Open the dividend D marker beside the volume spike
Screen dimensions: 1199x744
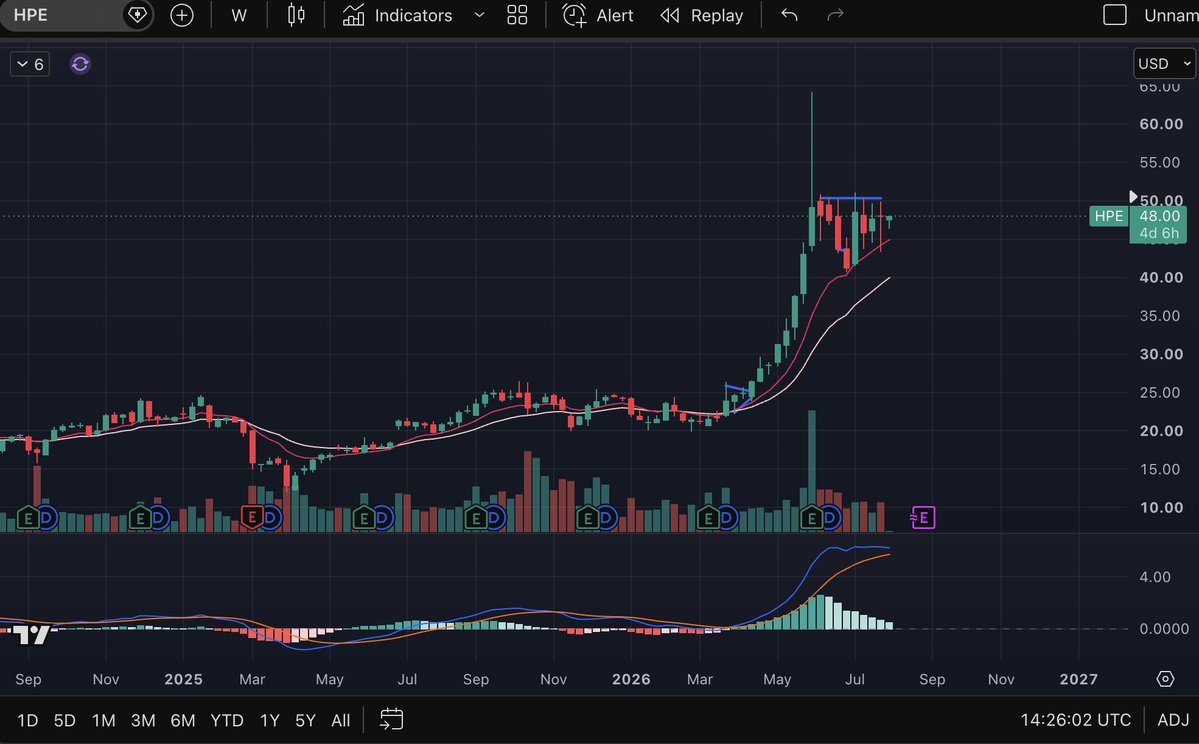coord(830,518)
